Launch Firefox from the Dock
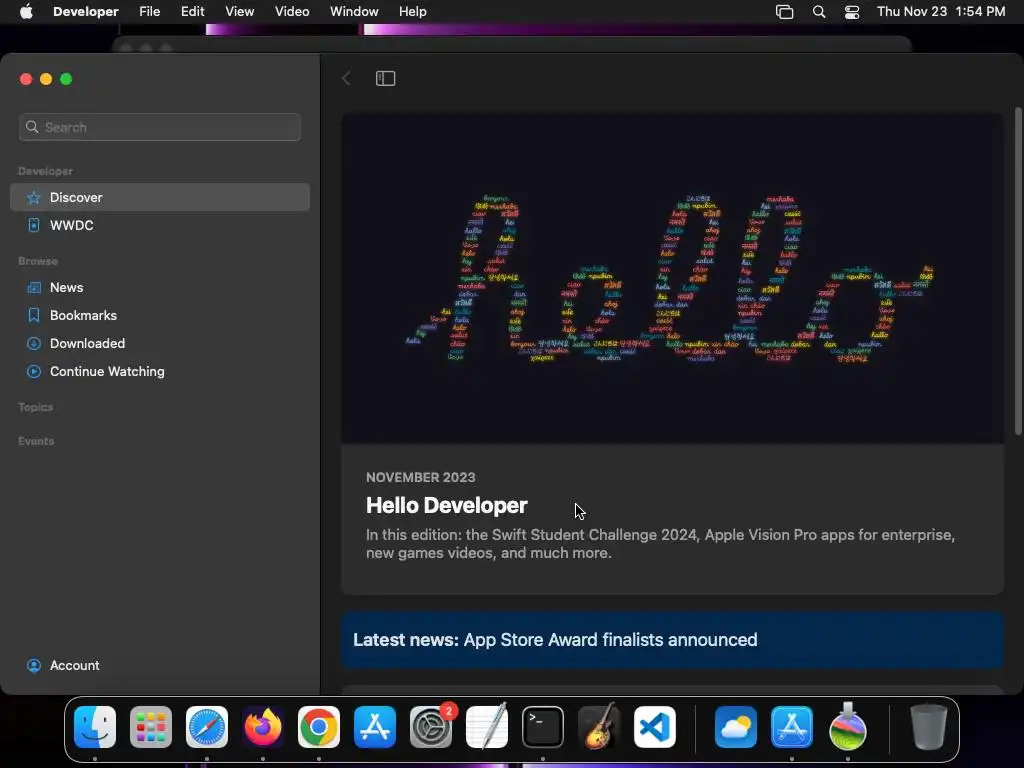The image size is (1024, 768). 263,727
